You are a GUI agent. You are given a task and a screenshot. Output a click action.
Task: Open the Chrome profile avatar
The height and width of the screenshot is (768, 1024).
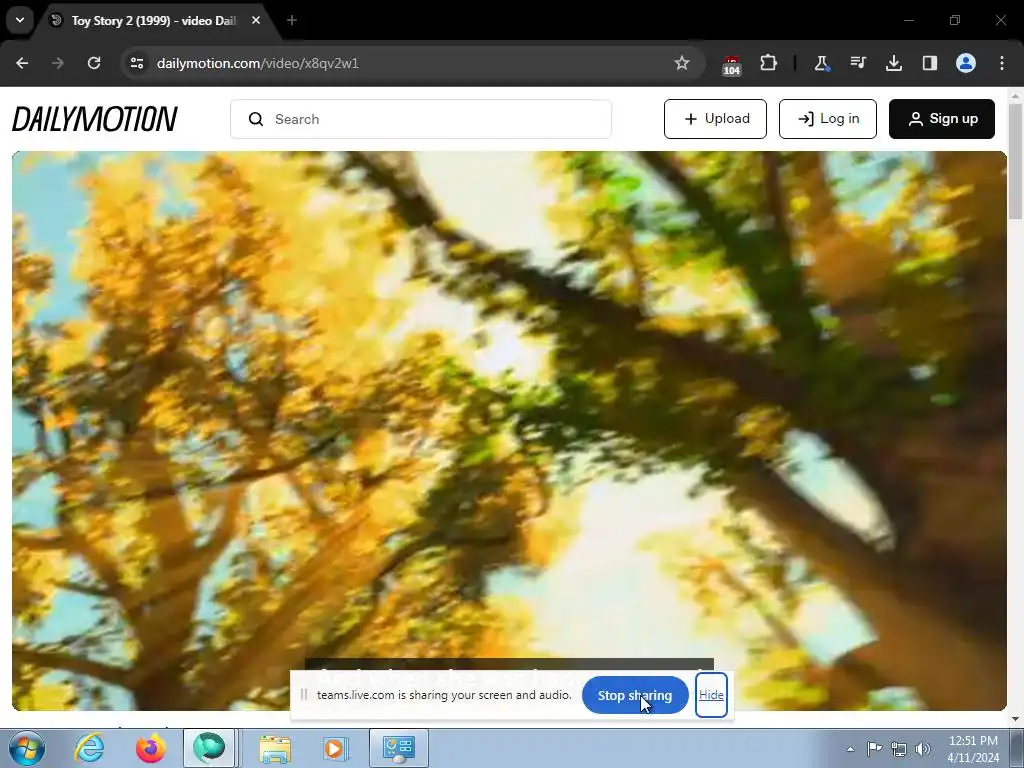[966, 63]
